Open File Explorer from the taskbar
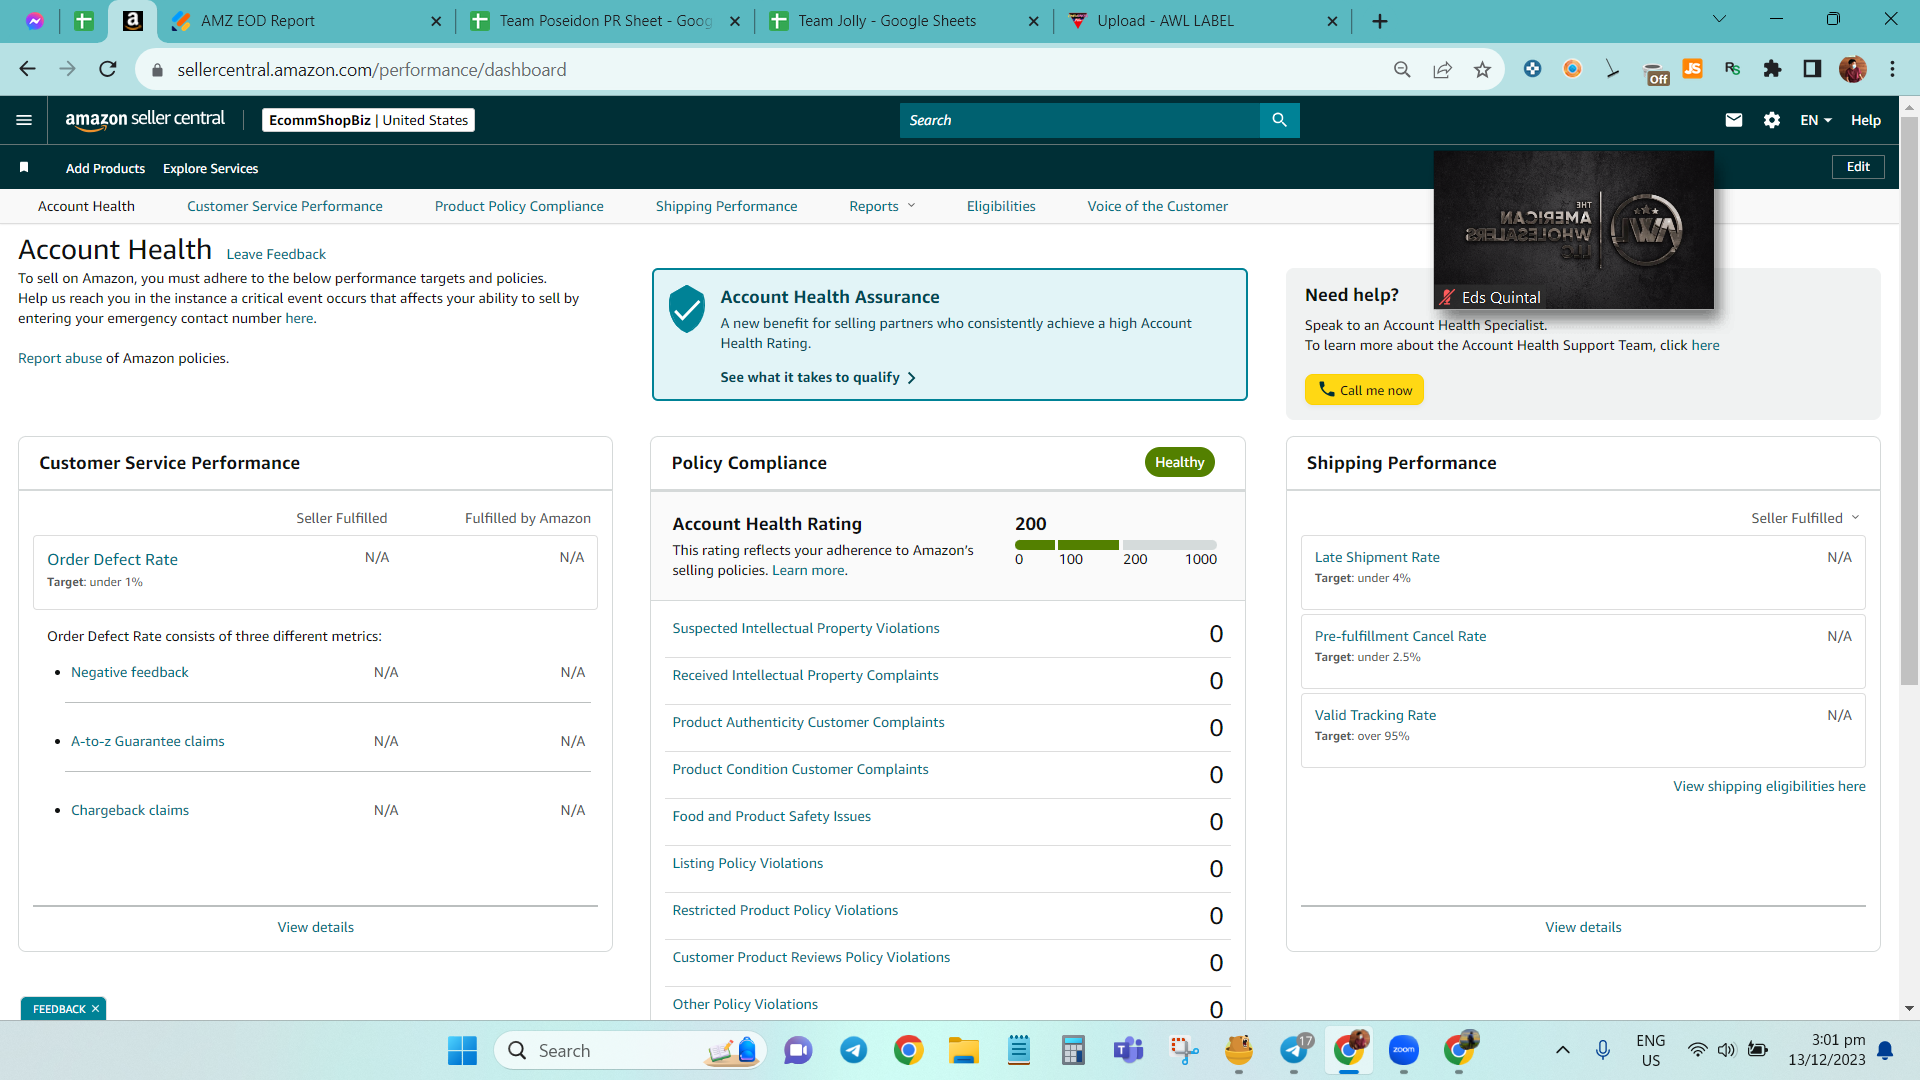Screen dimensions: 1920x1080 964,1050
